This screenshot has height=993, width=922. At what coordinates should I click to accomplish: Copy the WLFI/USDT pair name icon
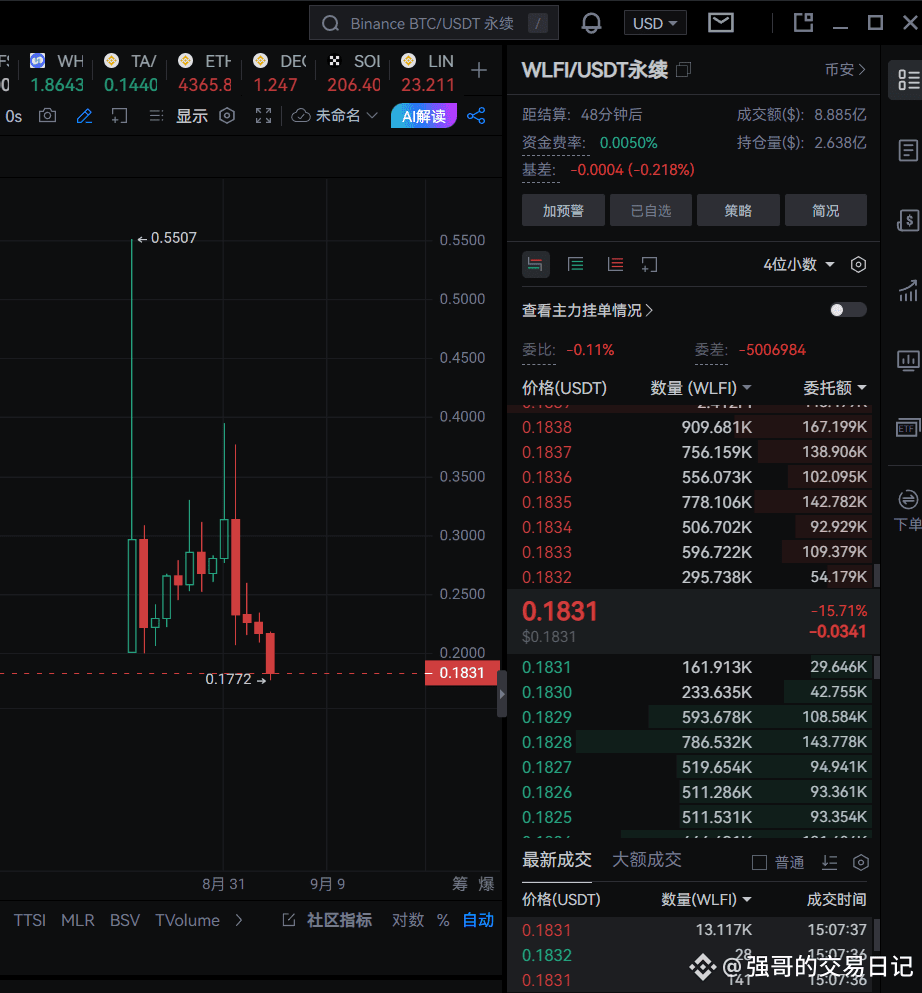point(683,70)
